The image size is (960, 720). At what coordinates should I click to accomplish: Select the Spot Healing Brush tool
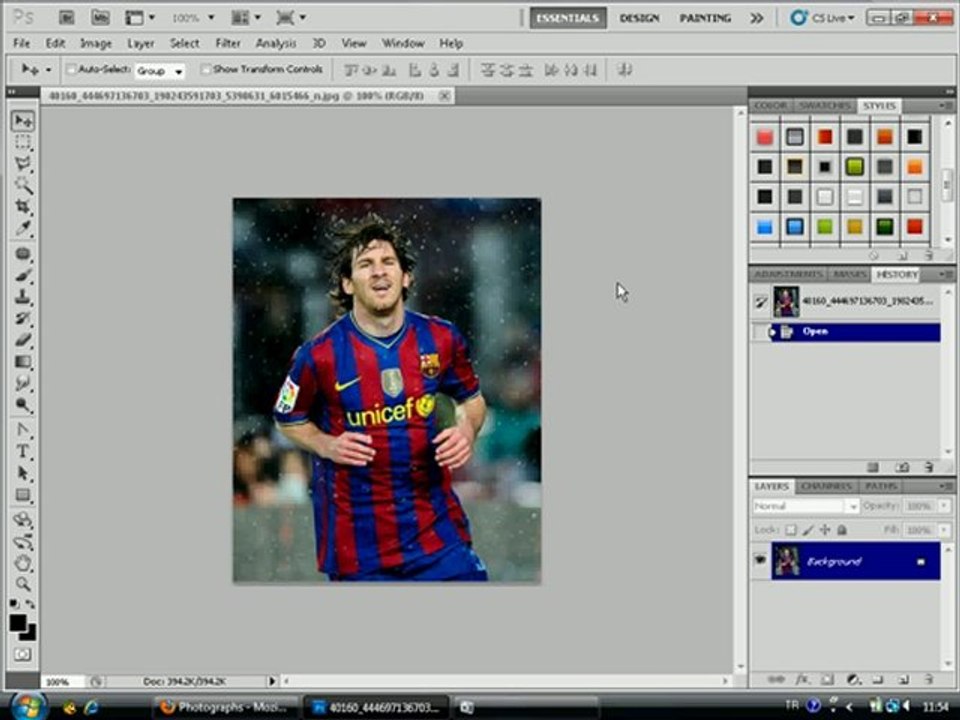click(x=23, y=253)
